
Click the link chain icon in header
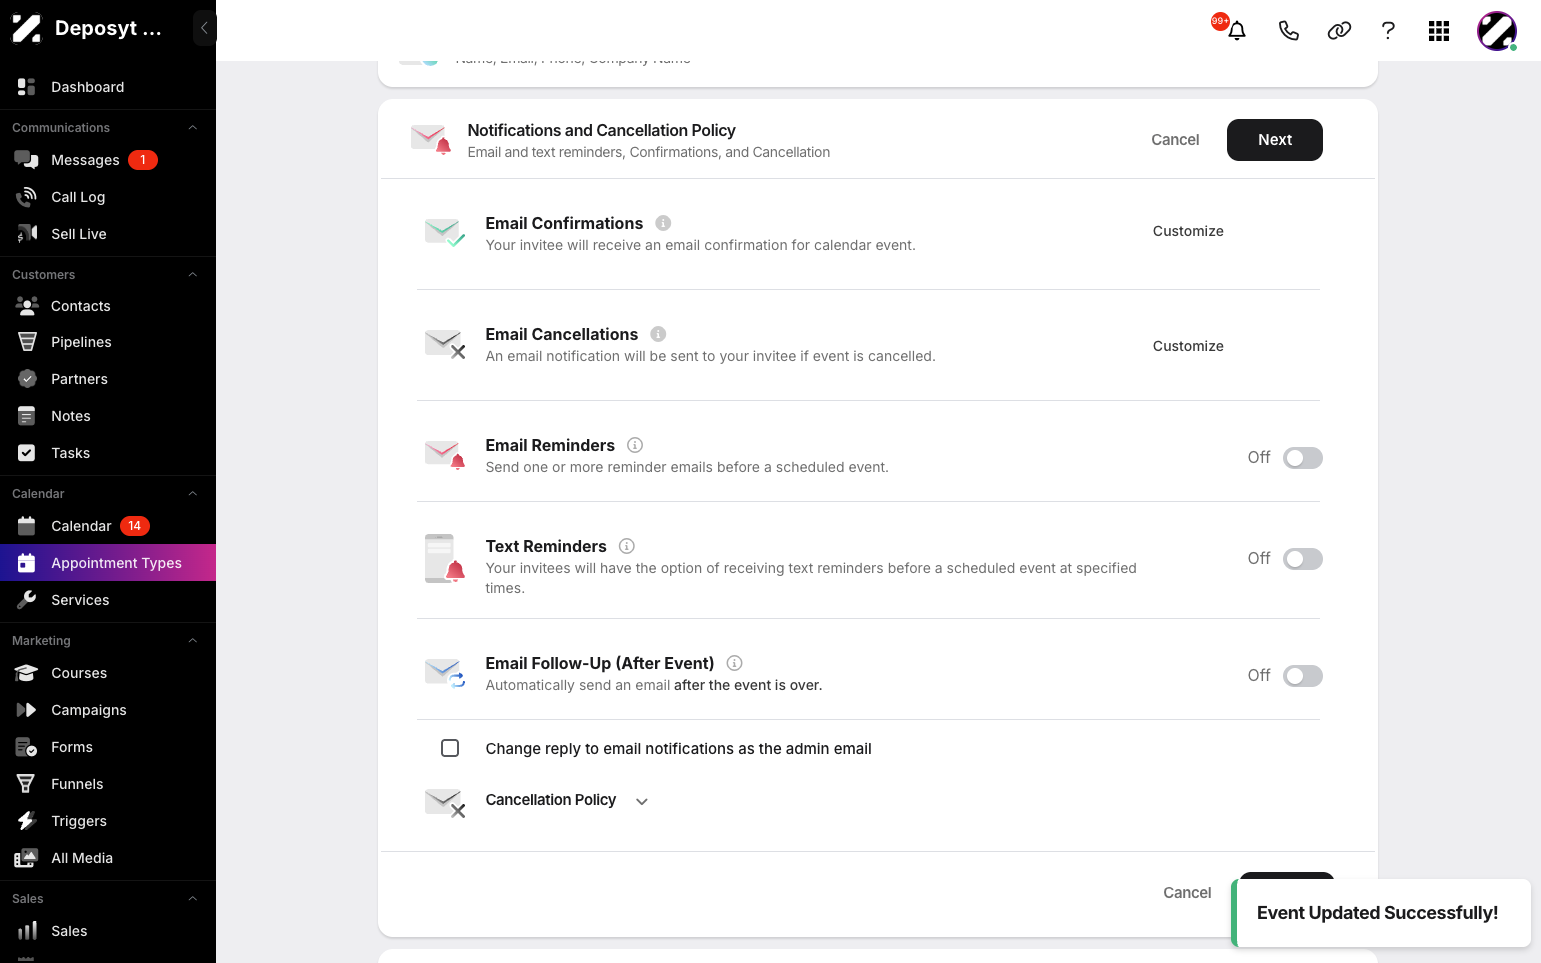1339,31
